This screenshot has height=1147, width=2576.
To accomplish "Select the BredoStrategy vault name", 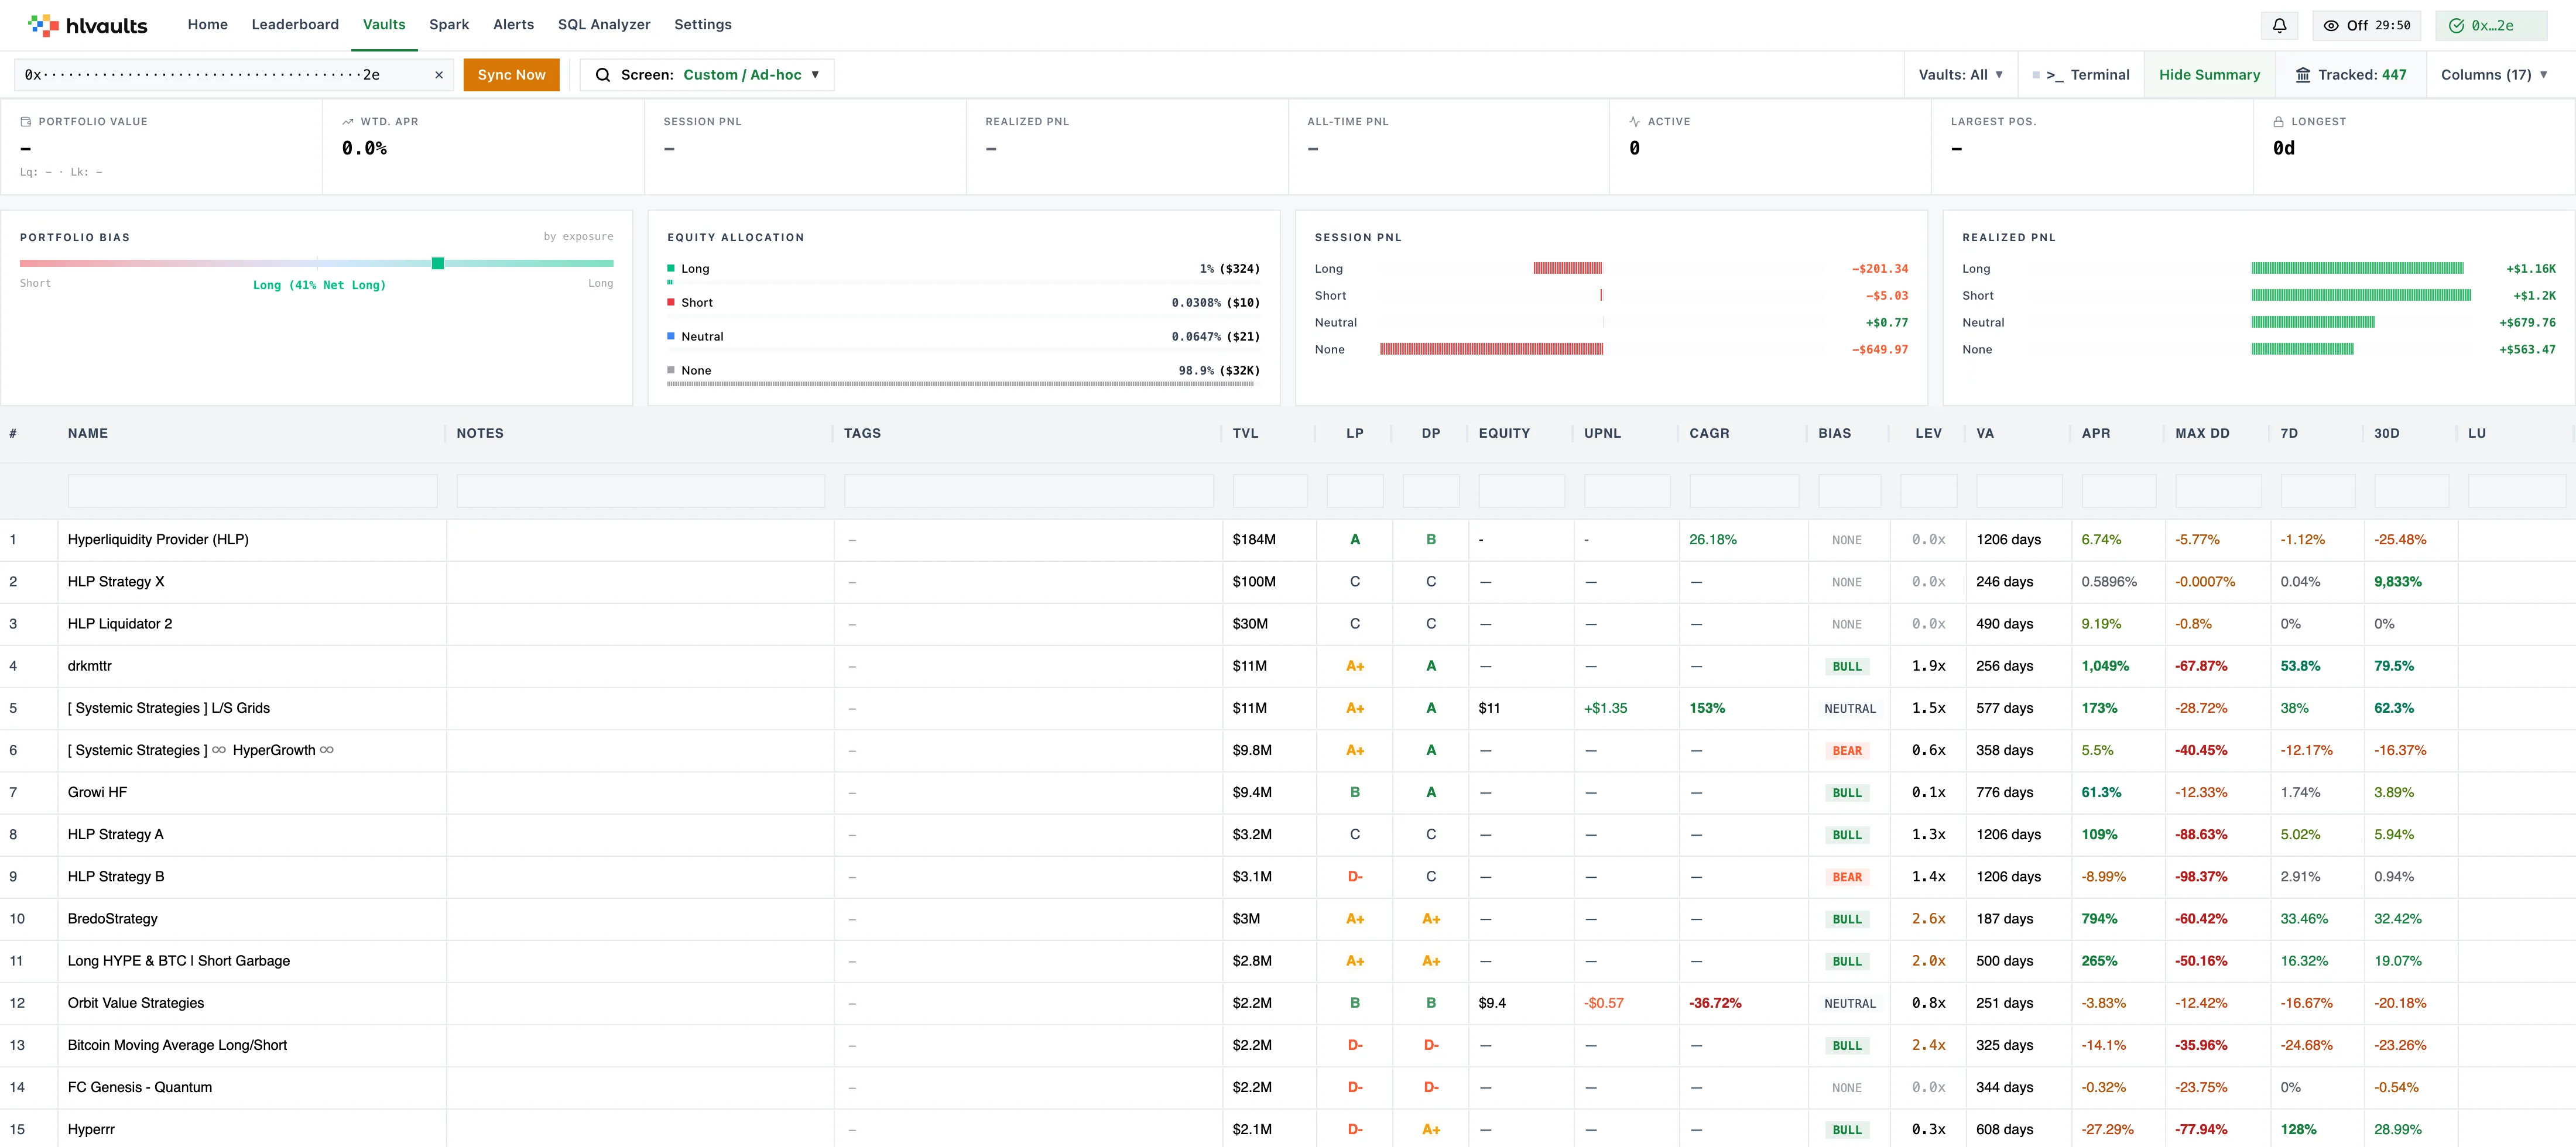I will coord(113,919).
